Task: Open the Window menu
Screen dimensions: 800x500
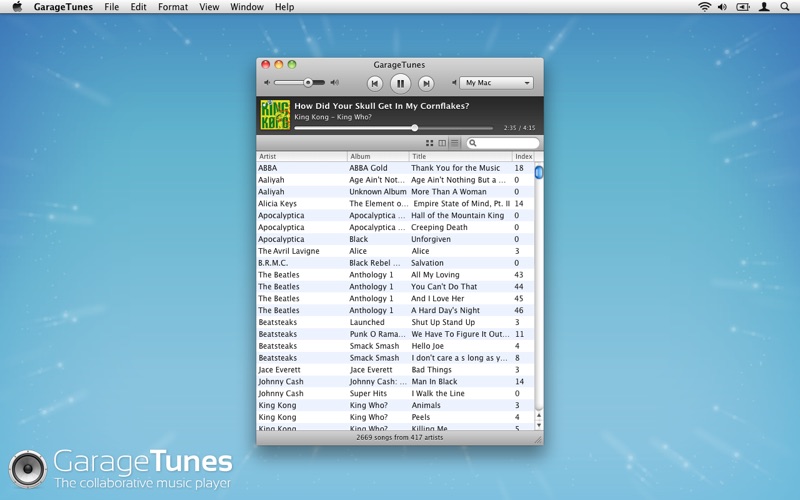Action: pos(247,7)
